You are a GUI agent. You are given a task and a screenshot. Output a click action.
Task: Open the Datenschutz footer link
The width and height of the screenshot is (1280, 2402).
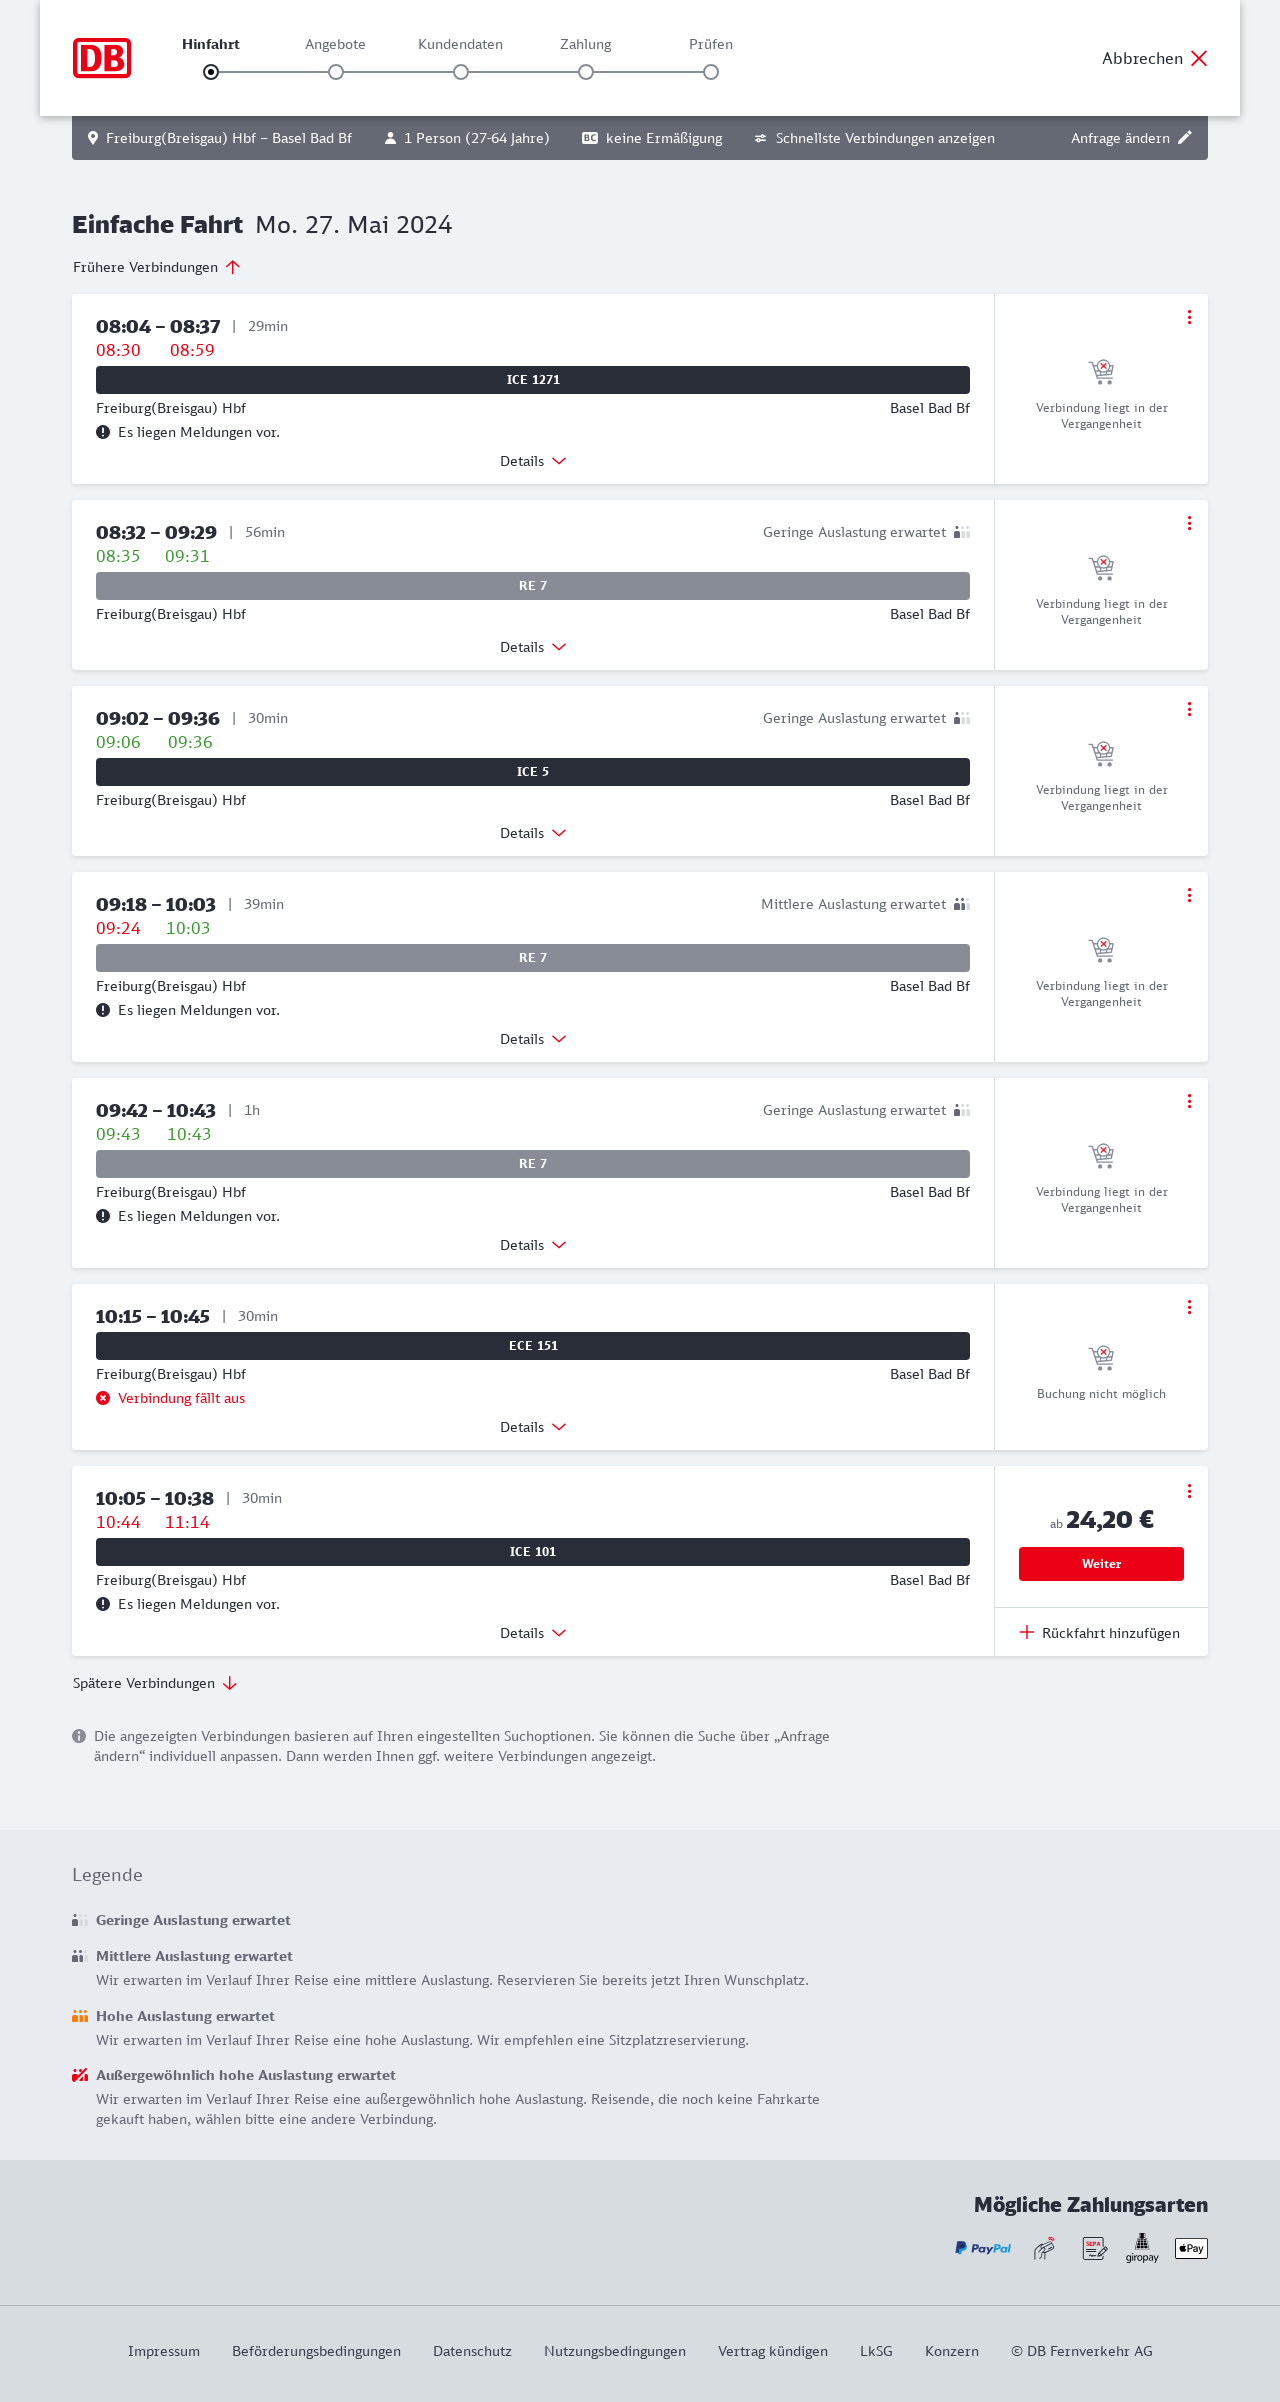click(472, 2351)
